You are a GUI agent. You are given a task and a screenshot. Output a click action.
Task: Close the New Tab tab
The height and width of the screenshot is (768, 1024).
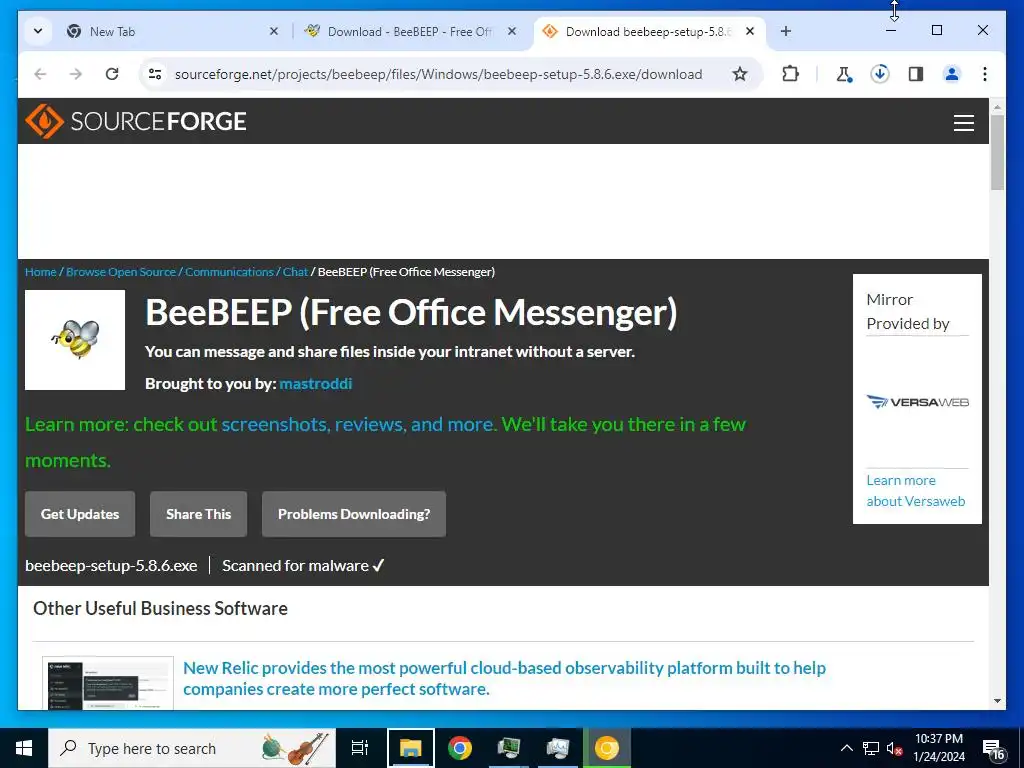click(274, 31)
